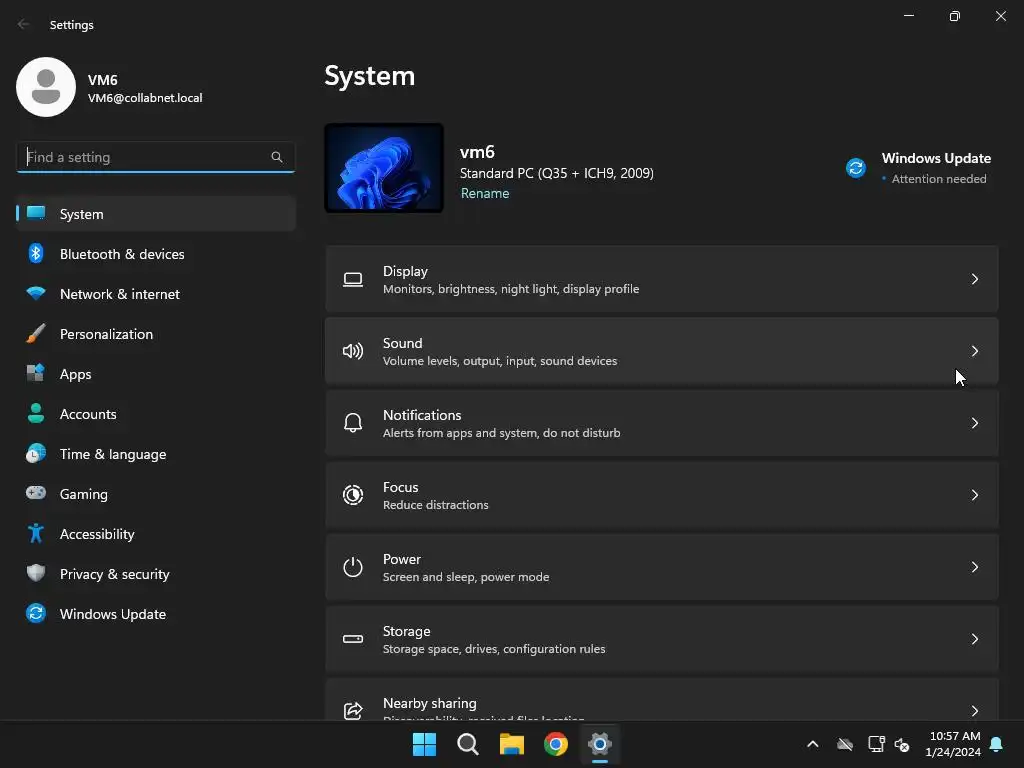The height and width of the screenshot is (768, 1024).
Task: Click the Storage drive icon
Action: click(x=353, y=639)
